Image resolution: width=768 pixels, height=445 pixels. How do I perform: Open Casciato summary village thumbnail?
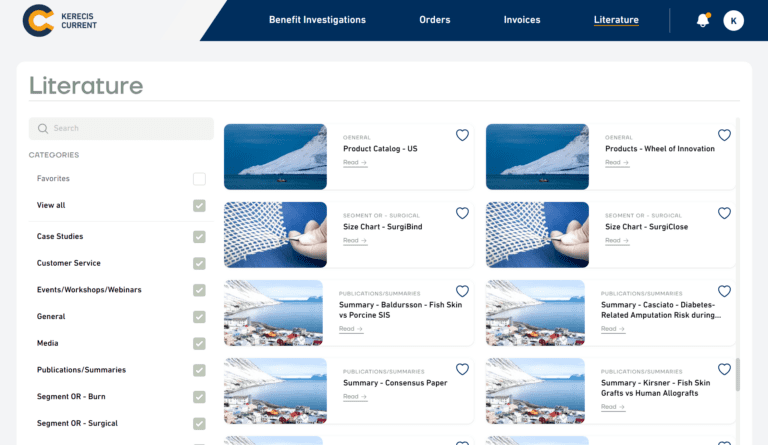pyautogui.click(x=535, y=313)
